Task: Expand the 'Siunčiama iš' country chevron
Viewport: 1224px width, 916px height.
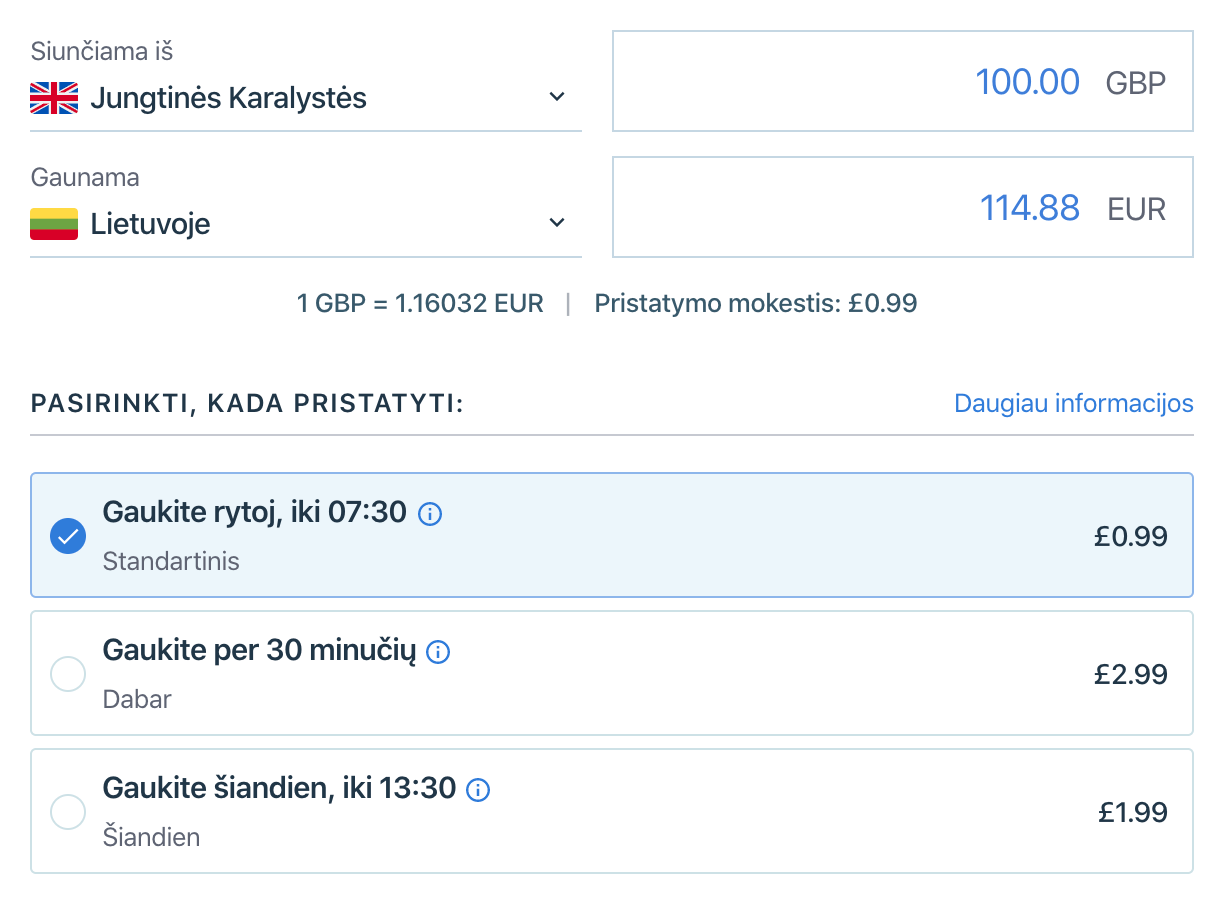Action: click(557, 98)
